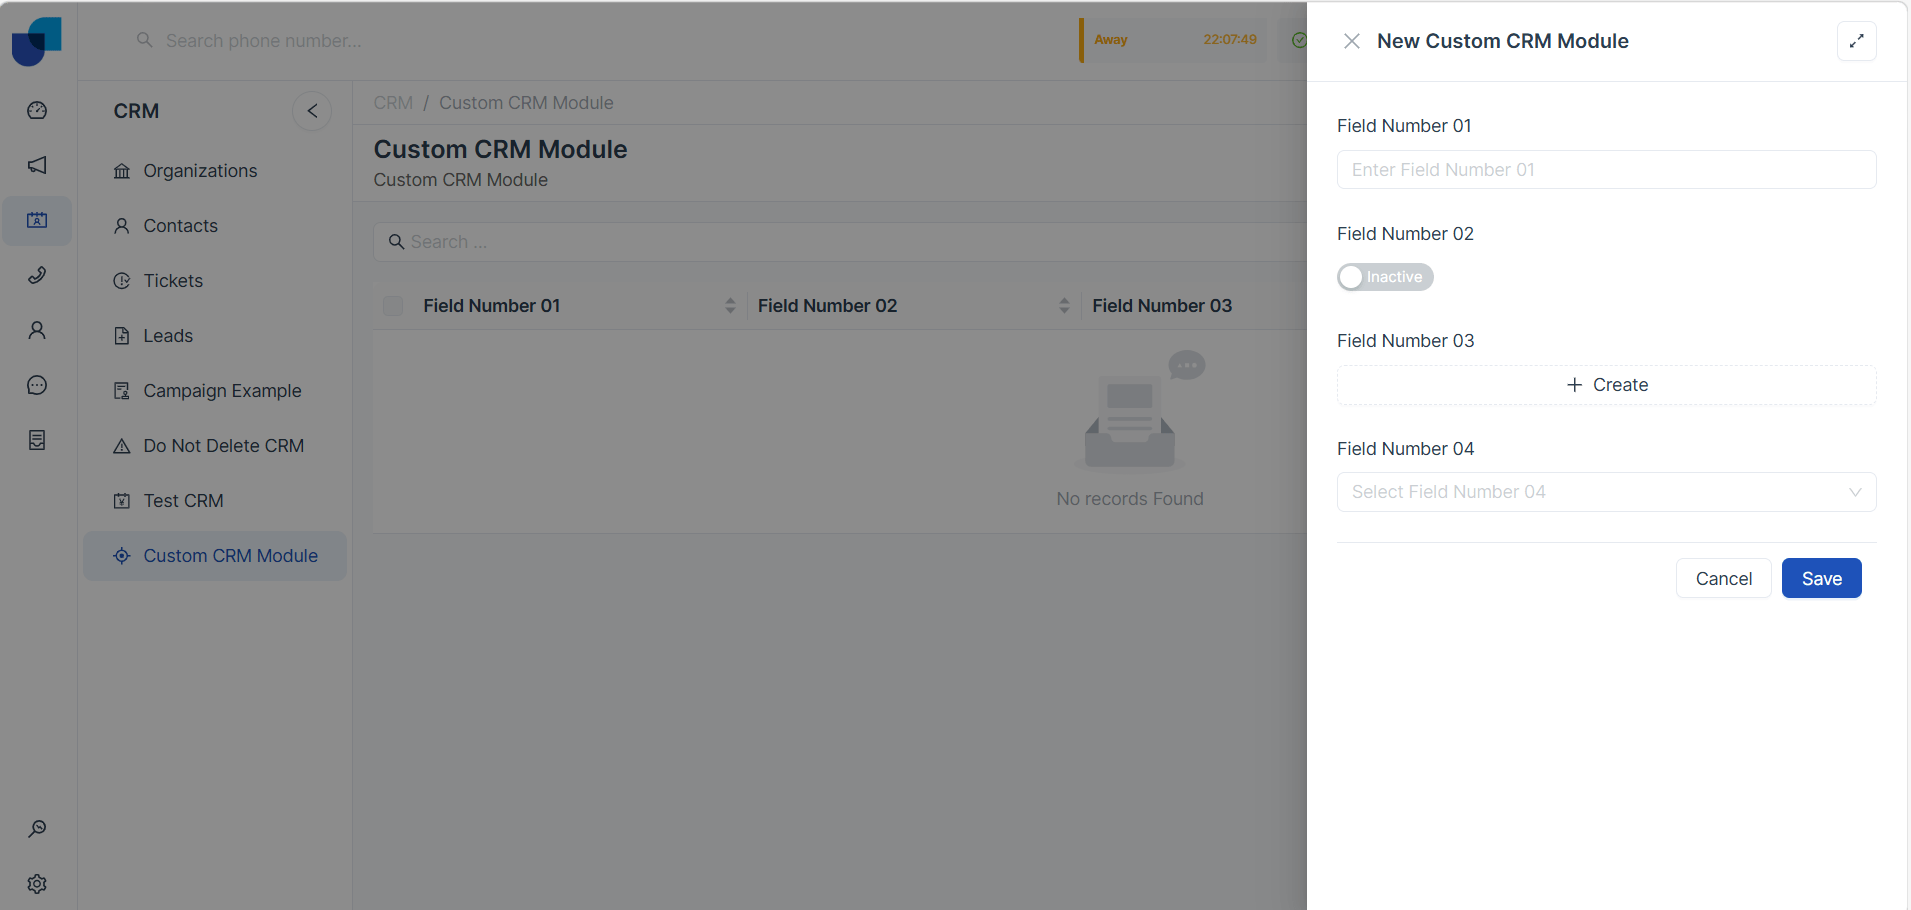Click the Cancel button
The image size is (1911, 910).
(1722, 579)
